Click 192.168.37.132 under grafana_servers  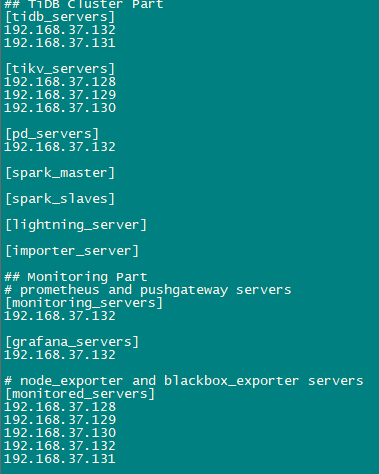(x=60, y=355)
